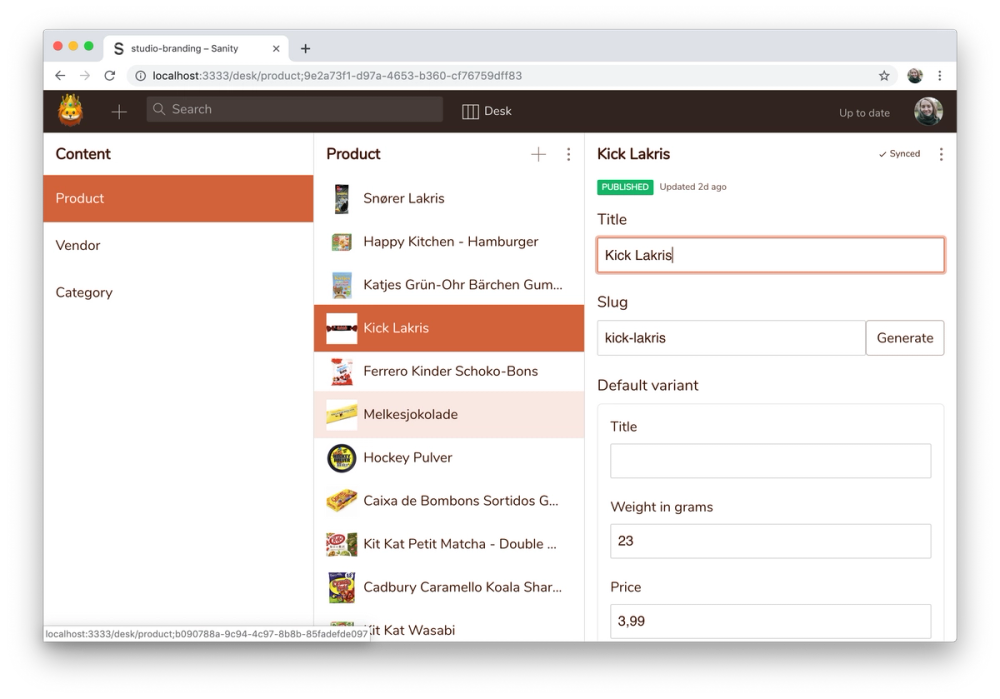Click the lion crown studio logo
This screenshot has width=1000, height=699.
click(70, 110)
